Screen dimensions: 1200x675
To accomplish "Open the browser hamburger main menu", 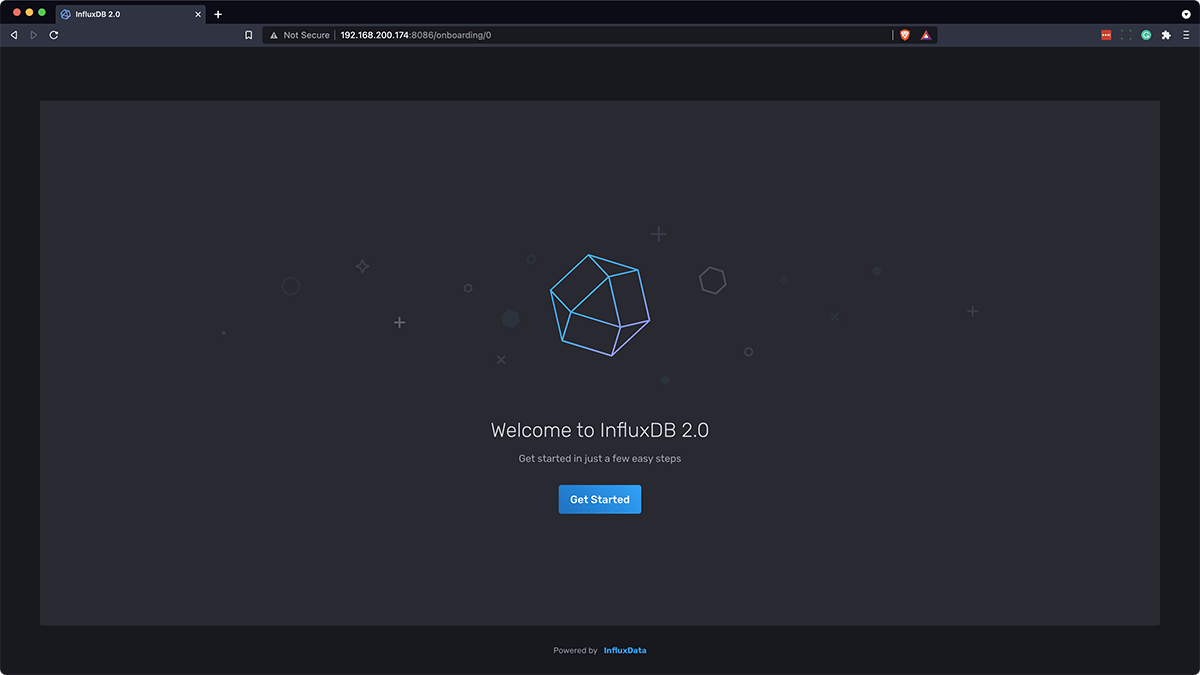I will (x=1186, y=35).
